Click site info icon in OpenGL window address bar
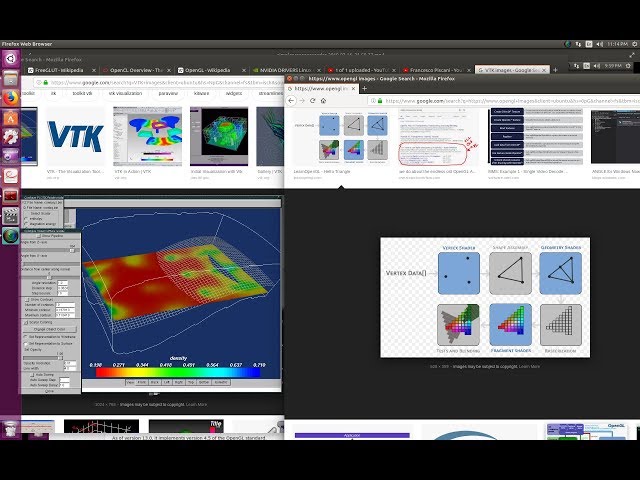The width and height of the screenshot is (640, 480). pos(373,100)
